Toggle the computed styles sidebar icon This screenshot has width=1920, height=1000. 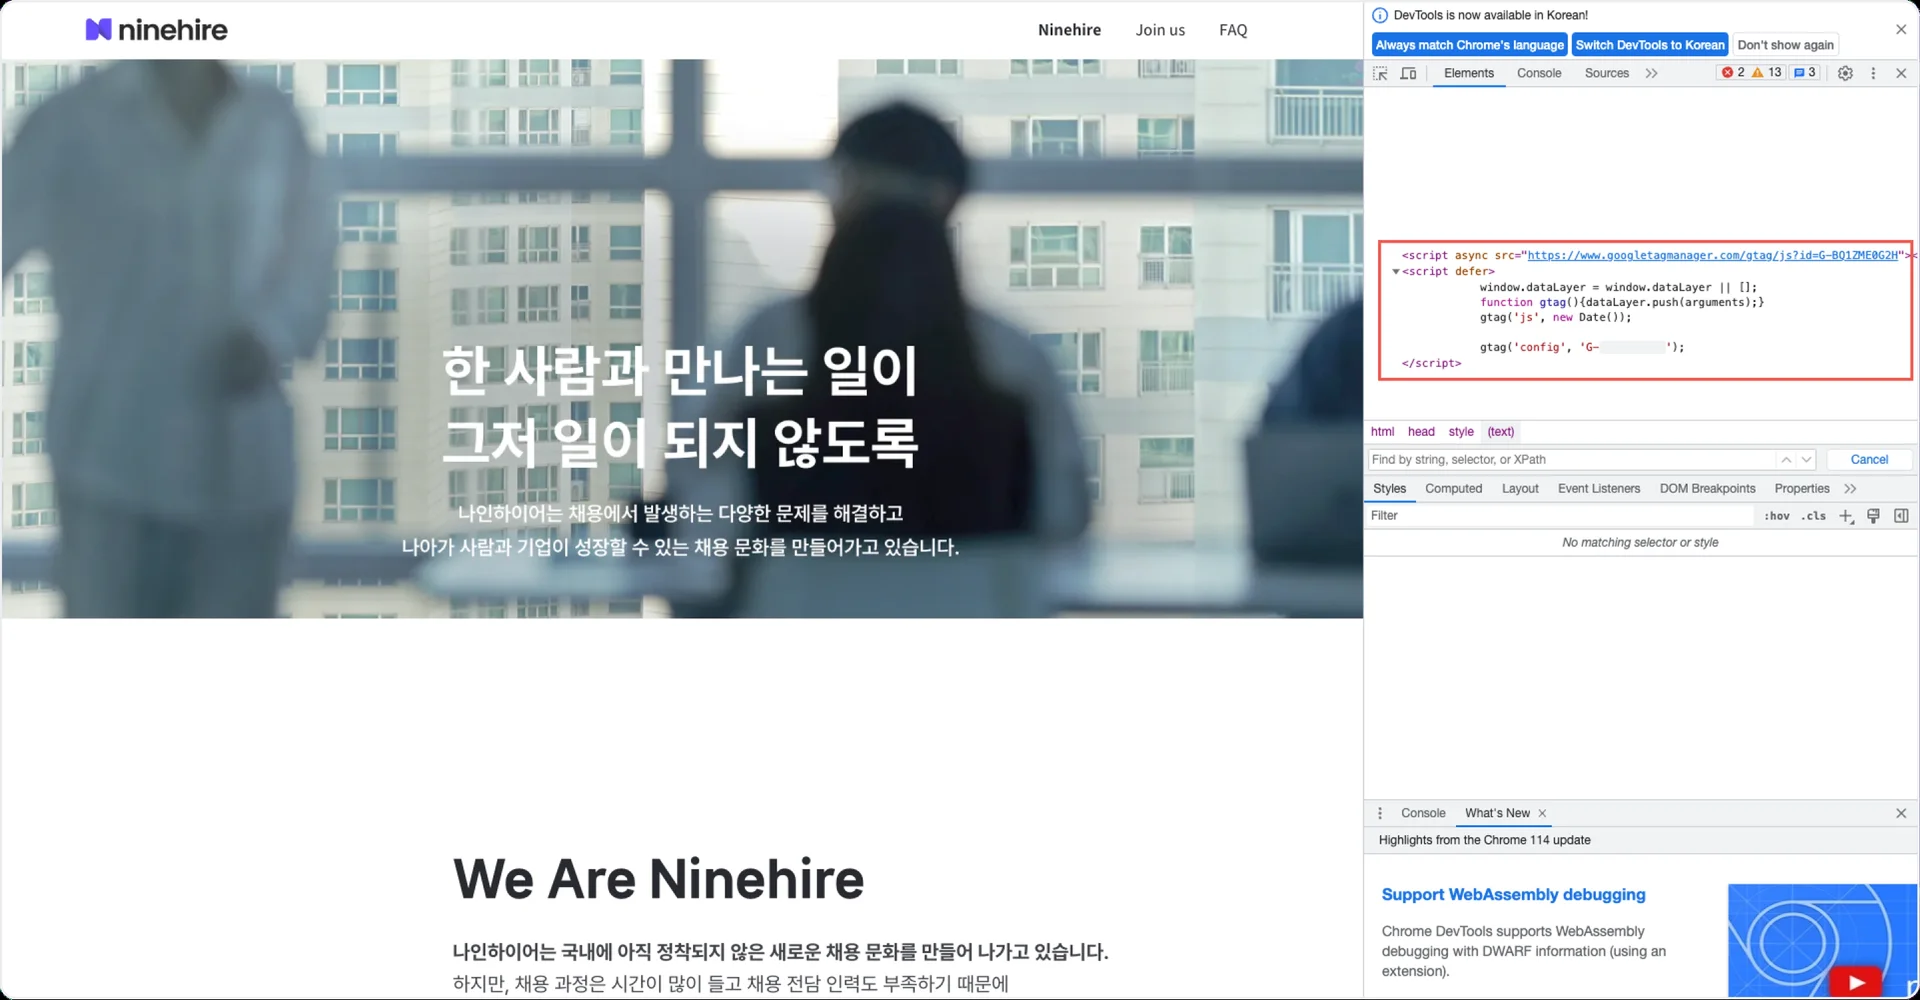coord(1901,516)
